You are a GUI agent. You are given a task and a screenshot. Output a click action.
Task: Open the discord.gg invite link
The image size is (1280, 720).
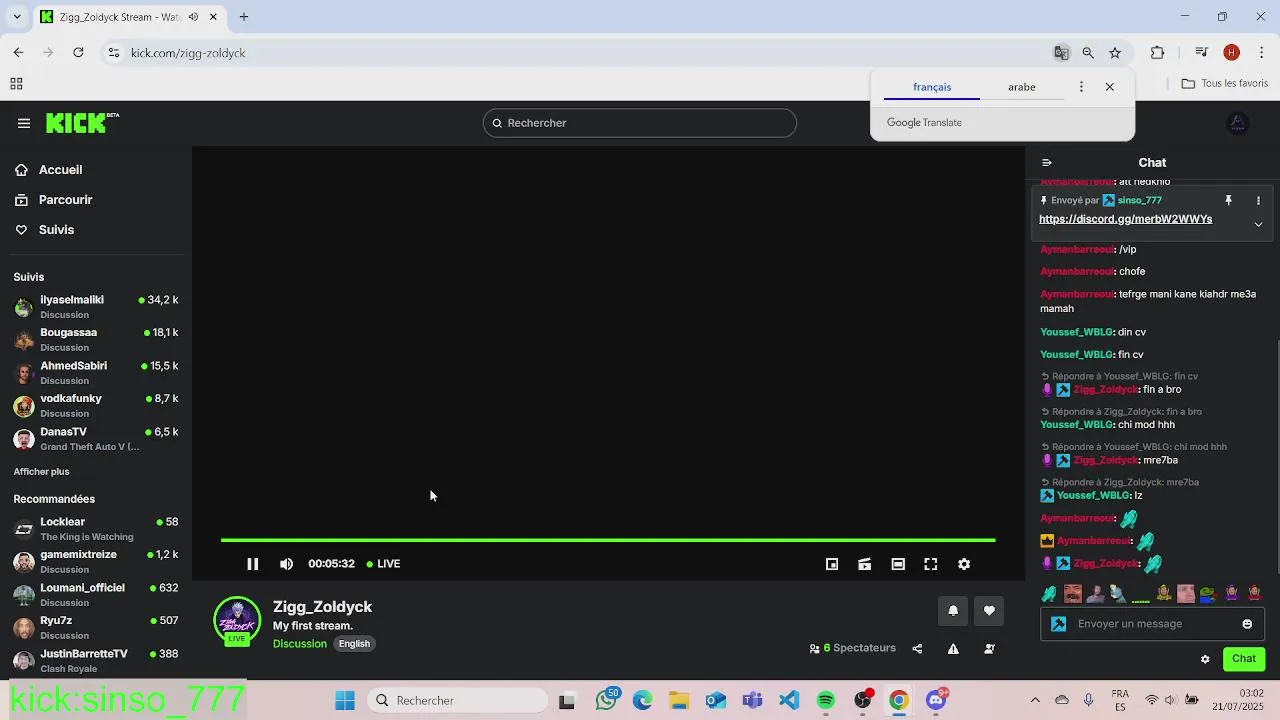(x=1125, y=219)
